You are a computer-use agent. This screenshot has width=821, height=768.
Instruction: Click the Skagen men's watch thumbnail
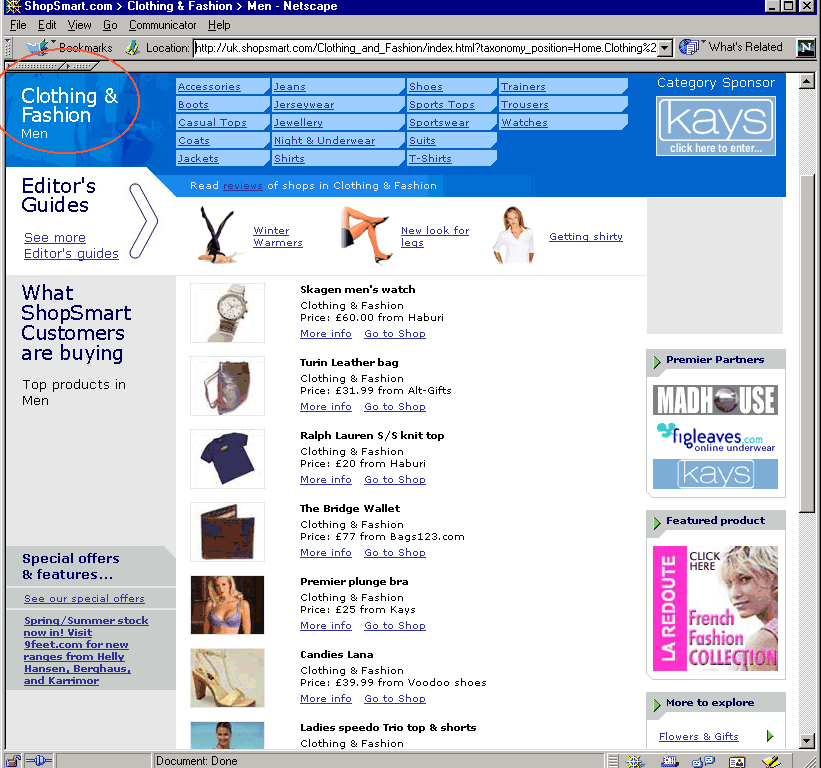(227, 313)
